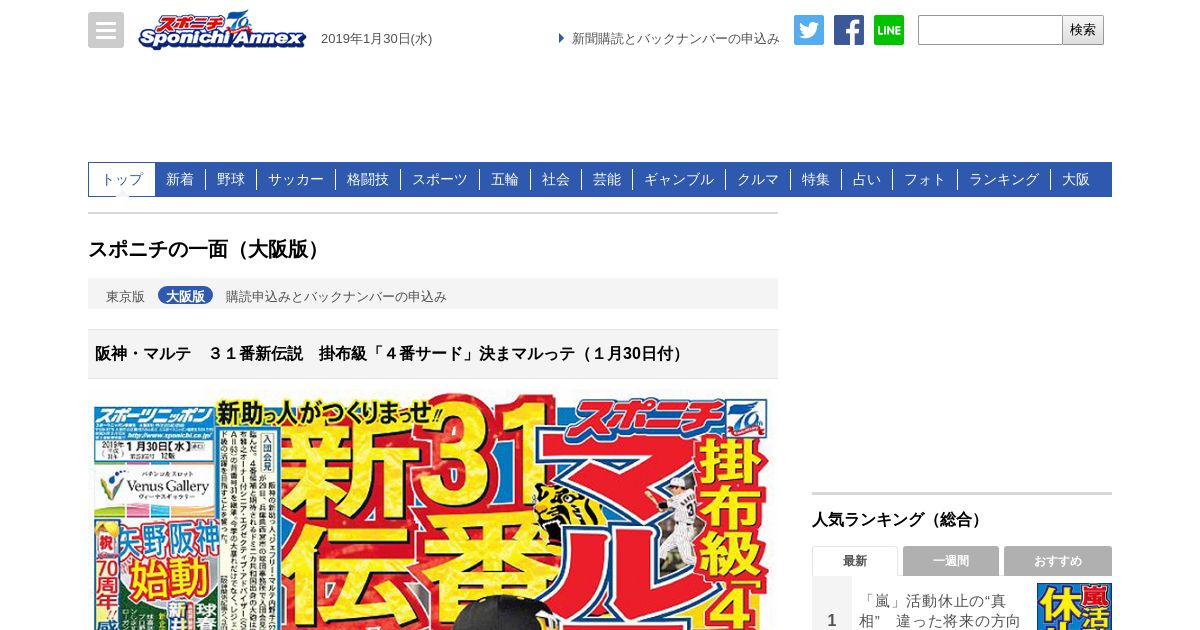This screenshot has width=1200, height=630.
Task: Open the スポーツ navigation item
Action: (440, 179)
